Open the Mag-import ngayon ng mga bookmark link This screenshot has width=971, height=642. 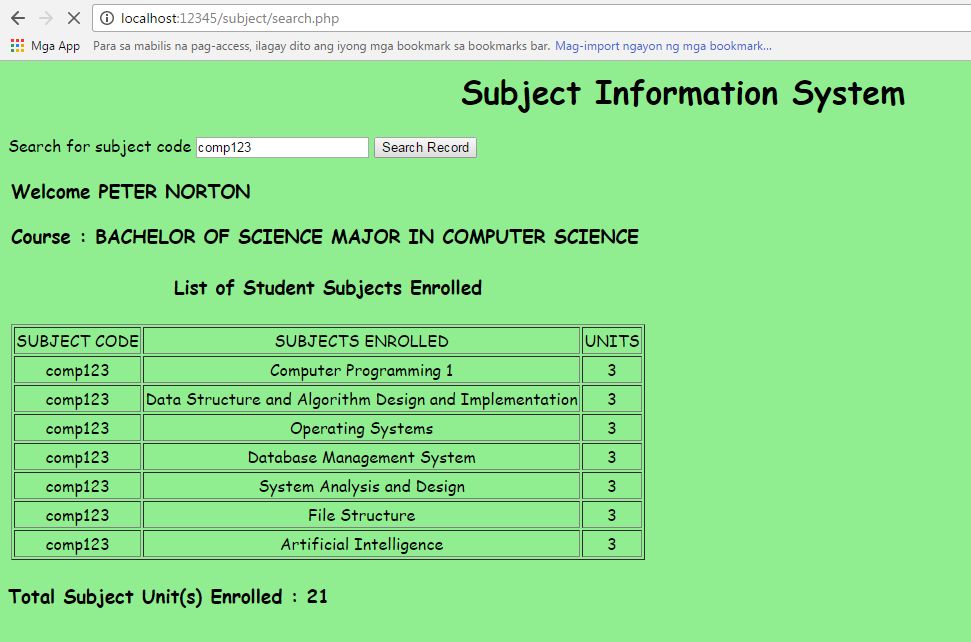663,45
